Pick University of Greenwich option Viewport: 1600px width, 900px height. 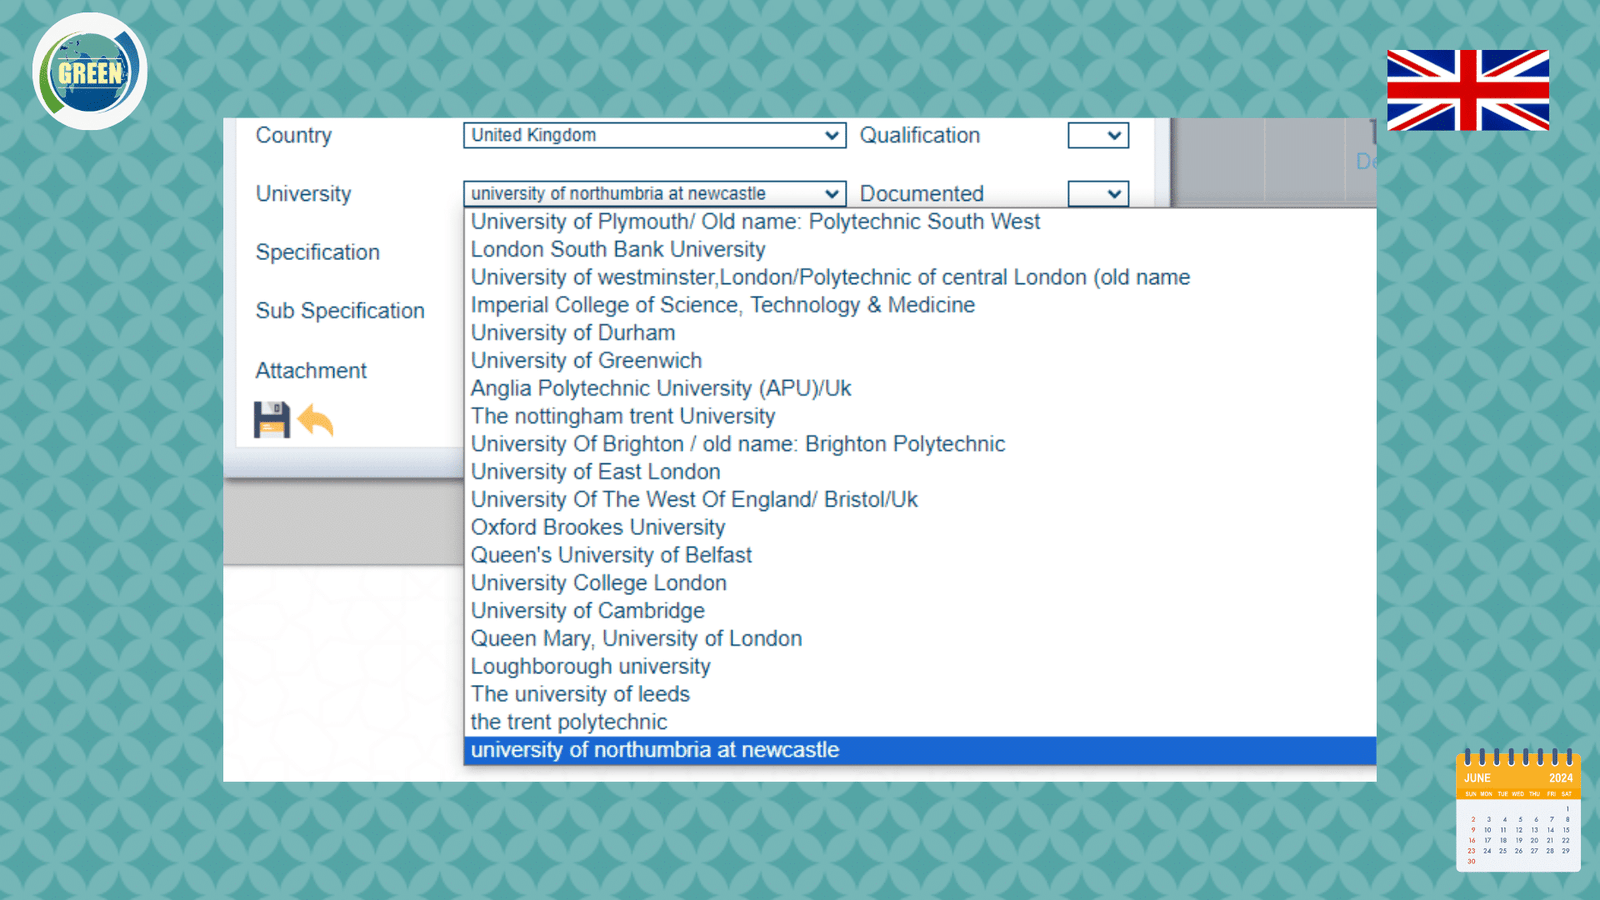pyautogui.click(x=586, y=360)
